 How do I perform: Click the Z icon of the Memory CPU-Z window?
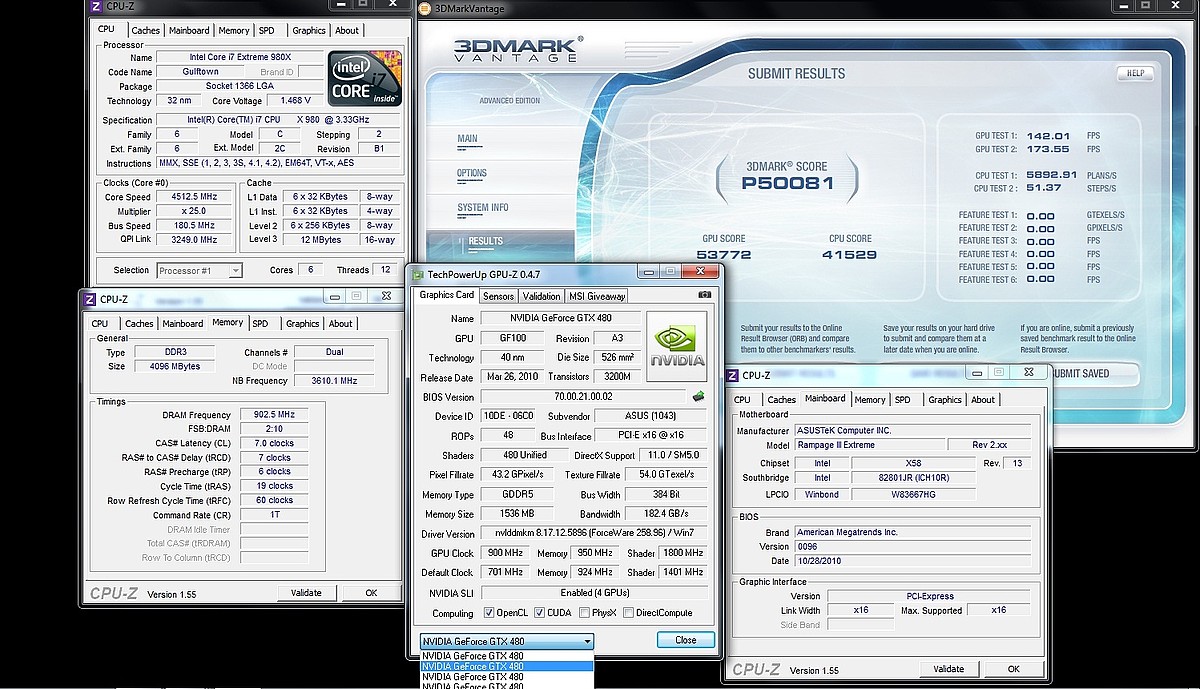coord(90,298)
